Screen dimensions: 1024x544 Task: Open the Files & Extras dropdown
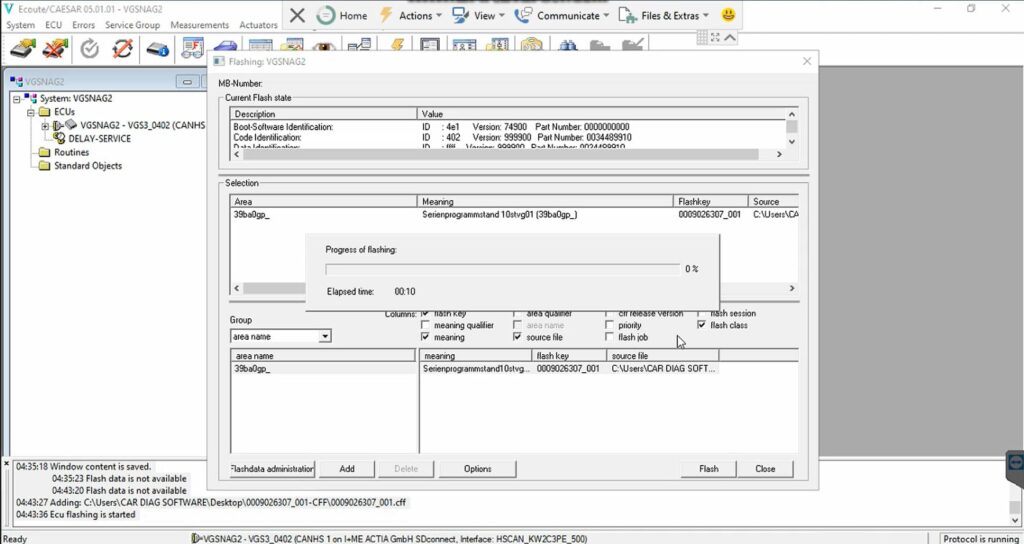coord(662,15)
